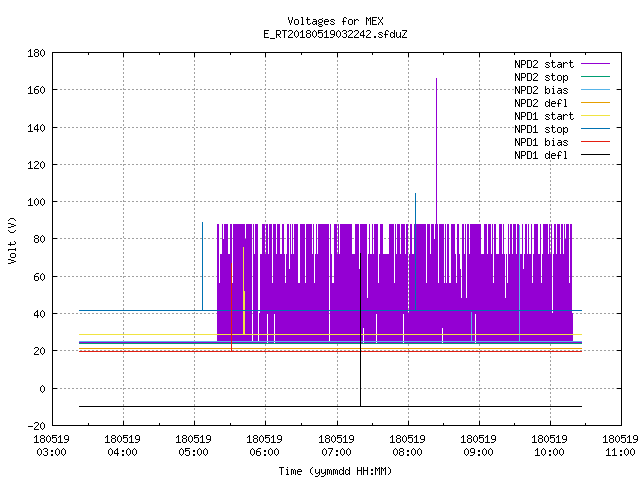Click the 'NPD2 stop' legend label
The width and height of the screenshot is (640, 480).
pos(541,77)
